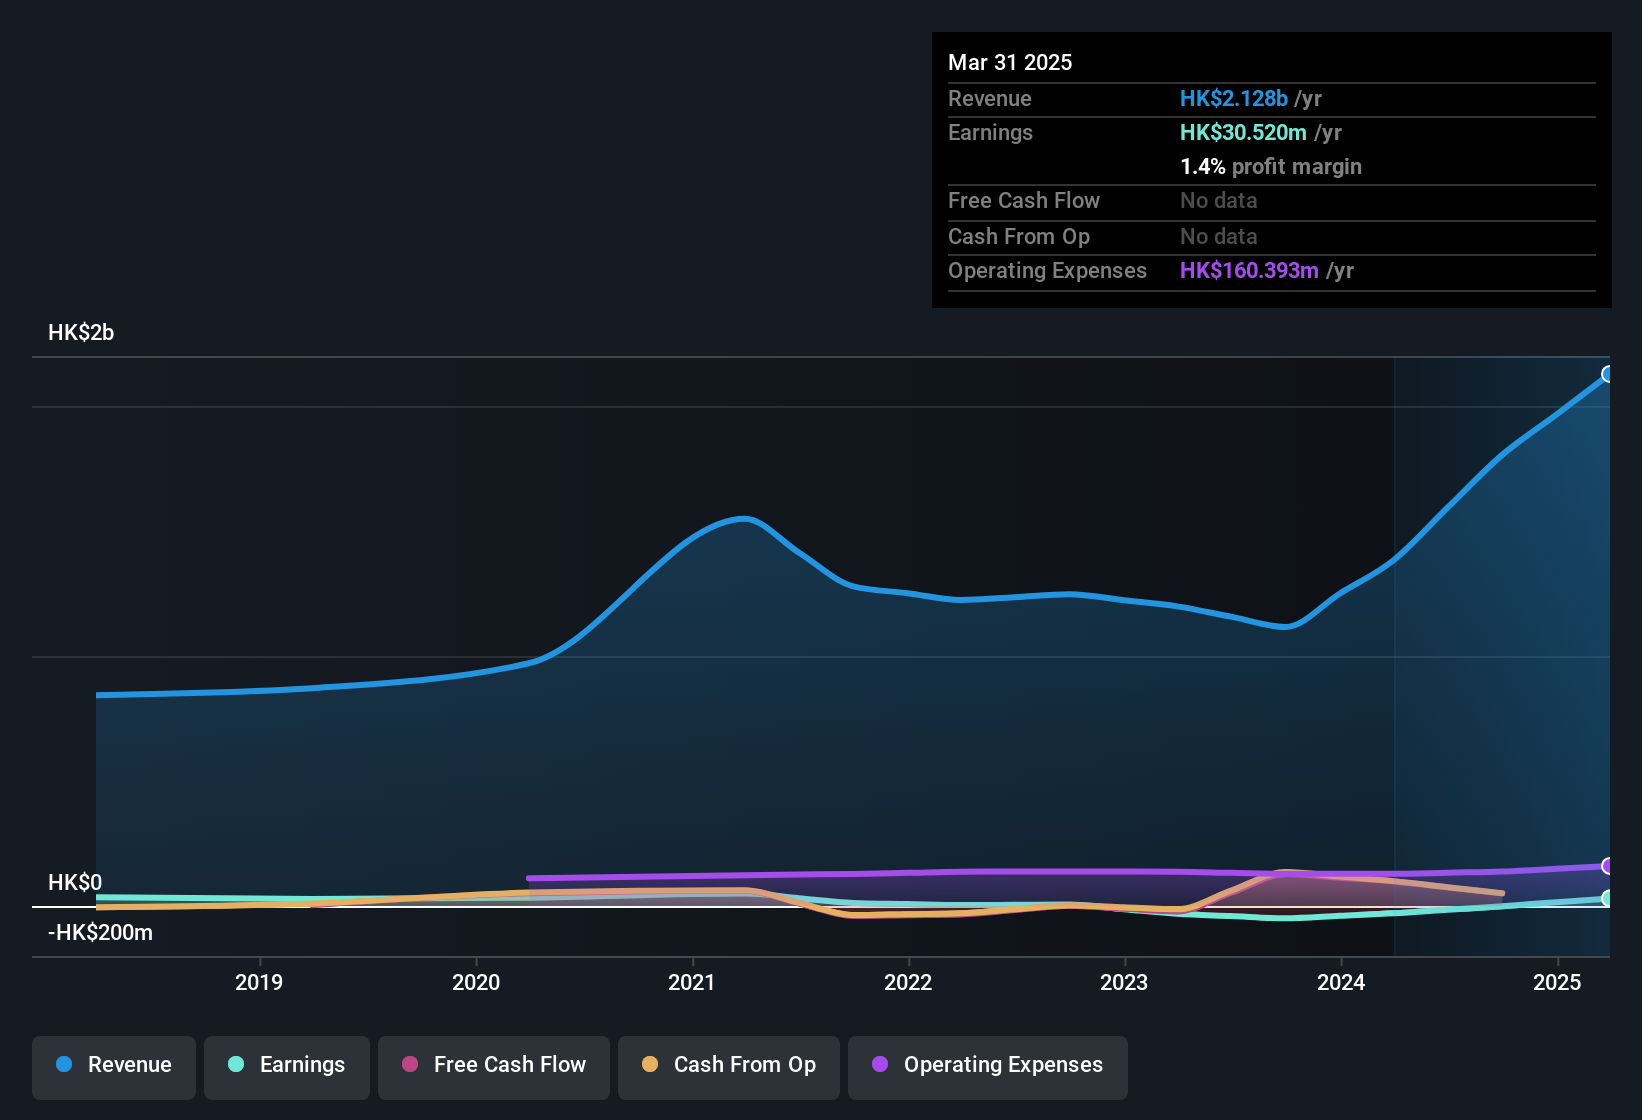The height and width of the screenshot is (1120, 1642).
Task: Click the HK$0 y-axis label
Action: pyautogui.click(x=75, y=883)
